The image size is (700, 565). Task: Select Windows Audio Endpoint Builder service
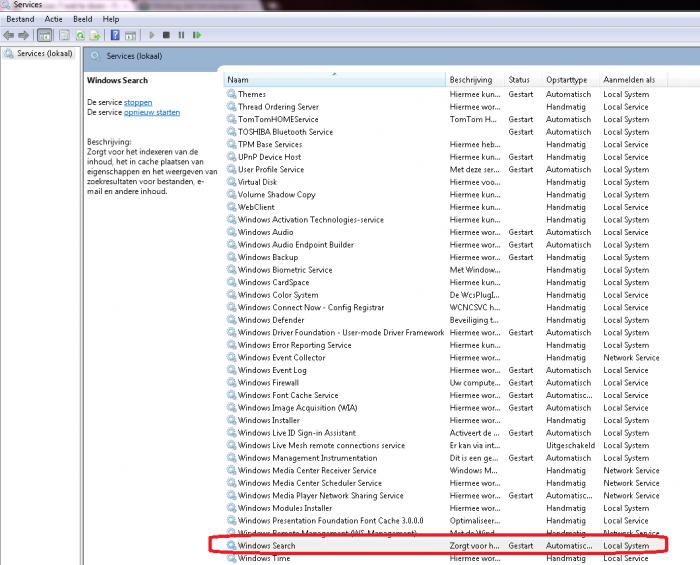pyautogui.click(x=444, y=245)
